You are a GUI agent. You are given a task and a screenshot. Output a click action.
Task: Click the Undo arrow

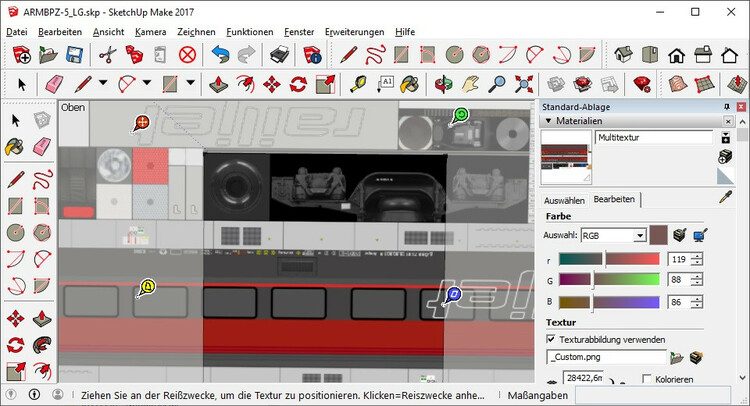[x=220, y=55]
